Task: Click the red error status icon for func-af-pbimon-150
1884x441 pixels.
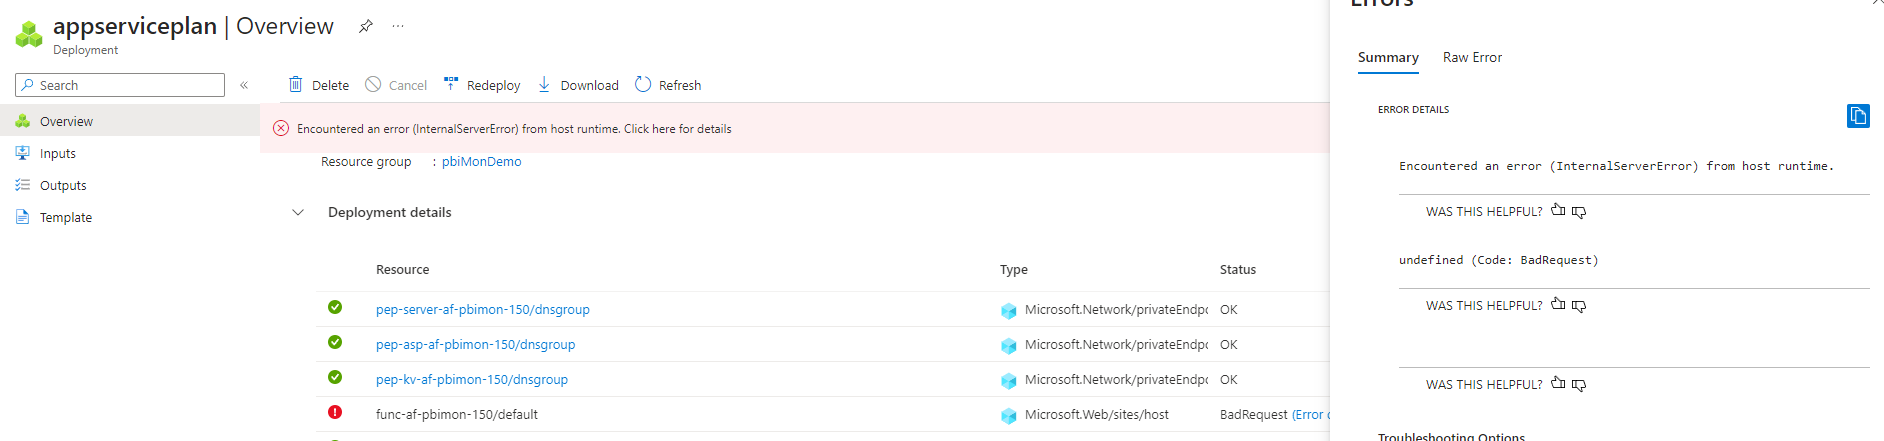Action: click(x=335, y=412)
